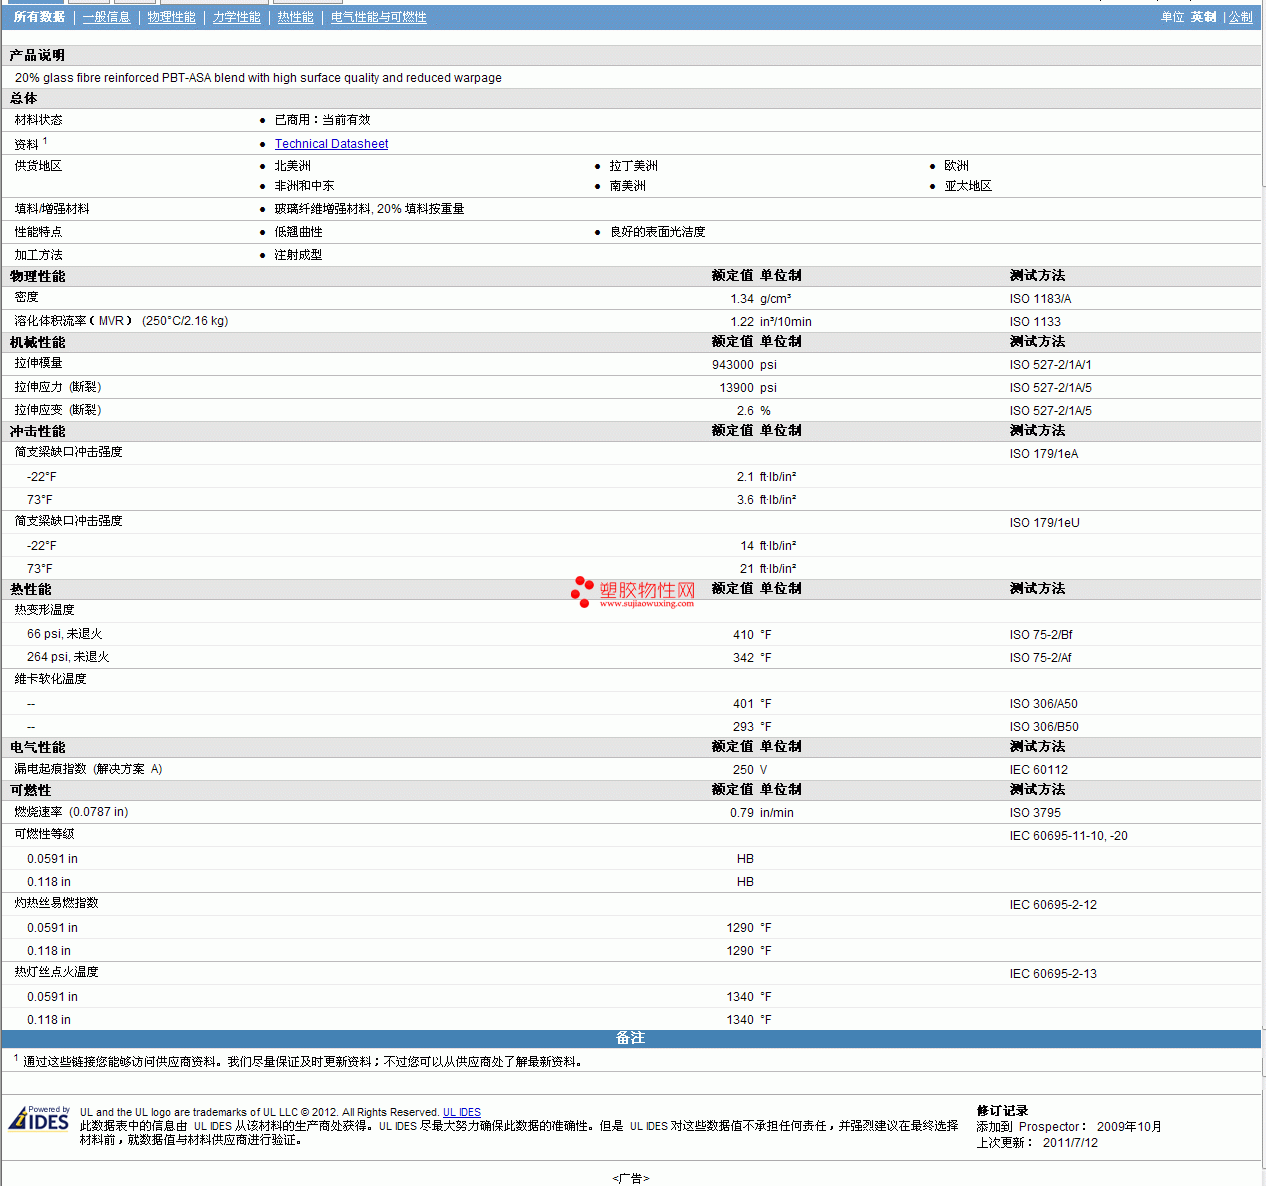Open the 电气性能与可燃性 section link

click(x=378, y=17)
